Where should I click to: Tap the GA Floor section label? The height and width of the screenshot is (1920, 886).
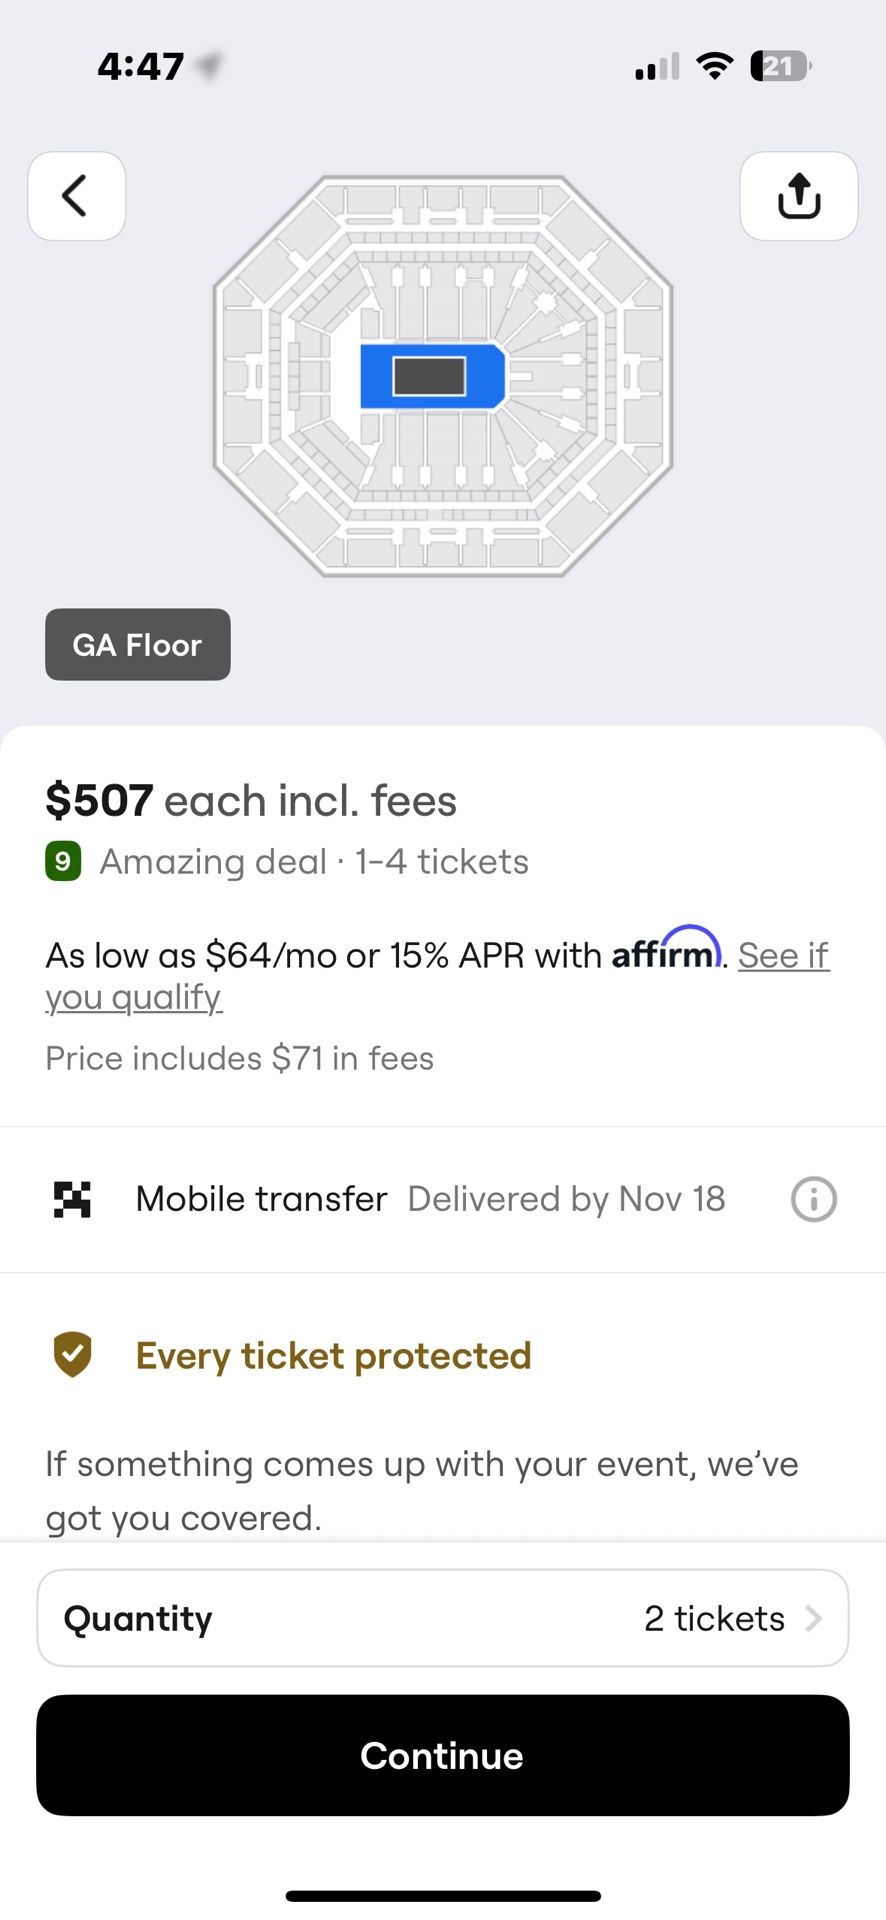tap(138, 645)
